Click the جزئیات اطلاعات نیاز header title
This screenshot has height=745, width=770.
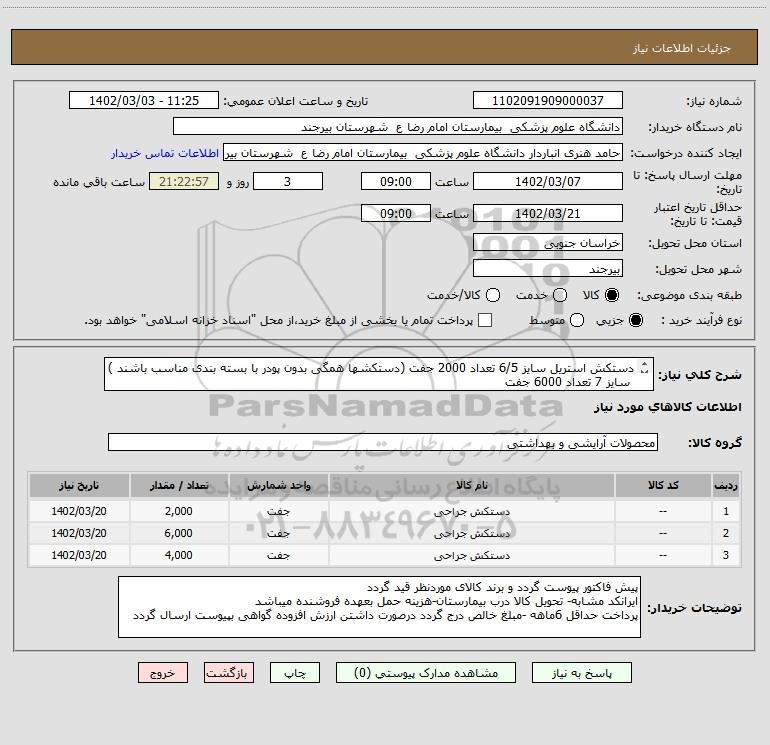click(682, 48)
